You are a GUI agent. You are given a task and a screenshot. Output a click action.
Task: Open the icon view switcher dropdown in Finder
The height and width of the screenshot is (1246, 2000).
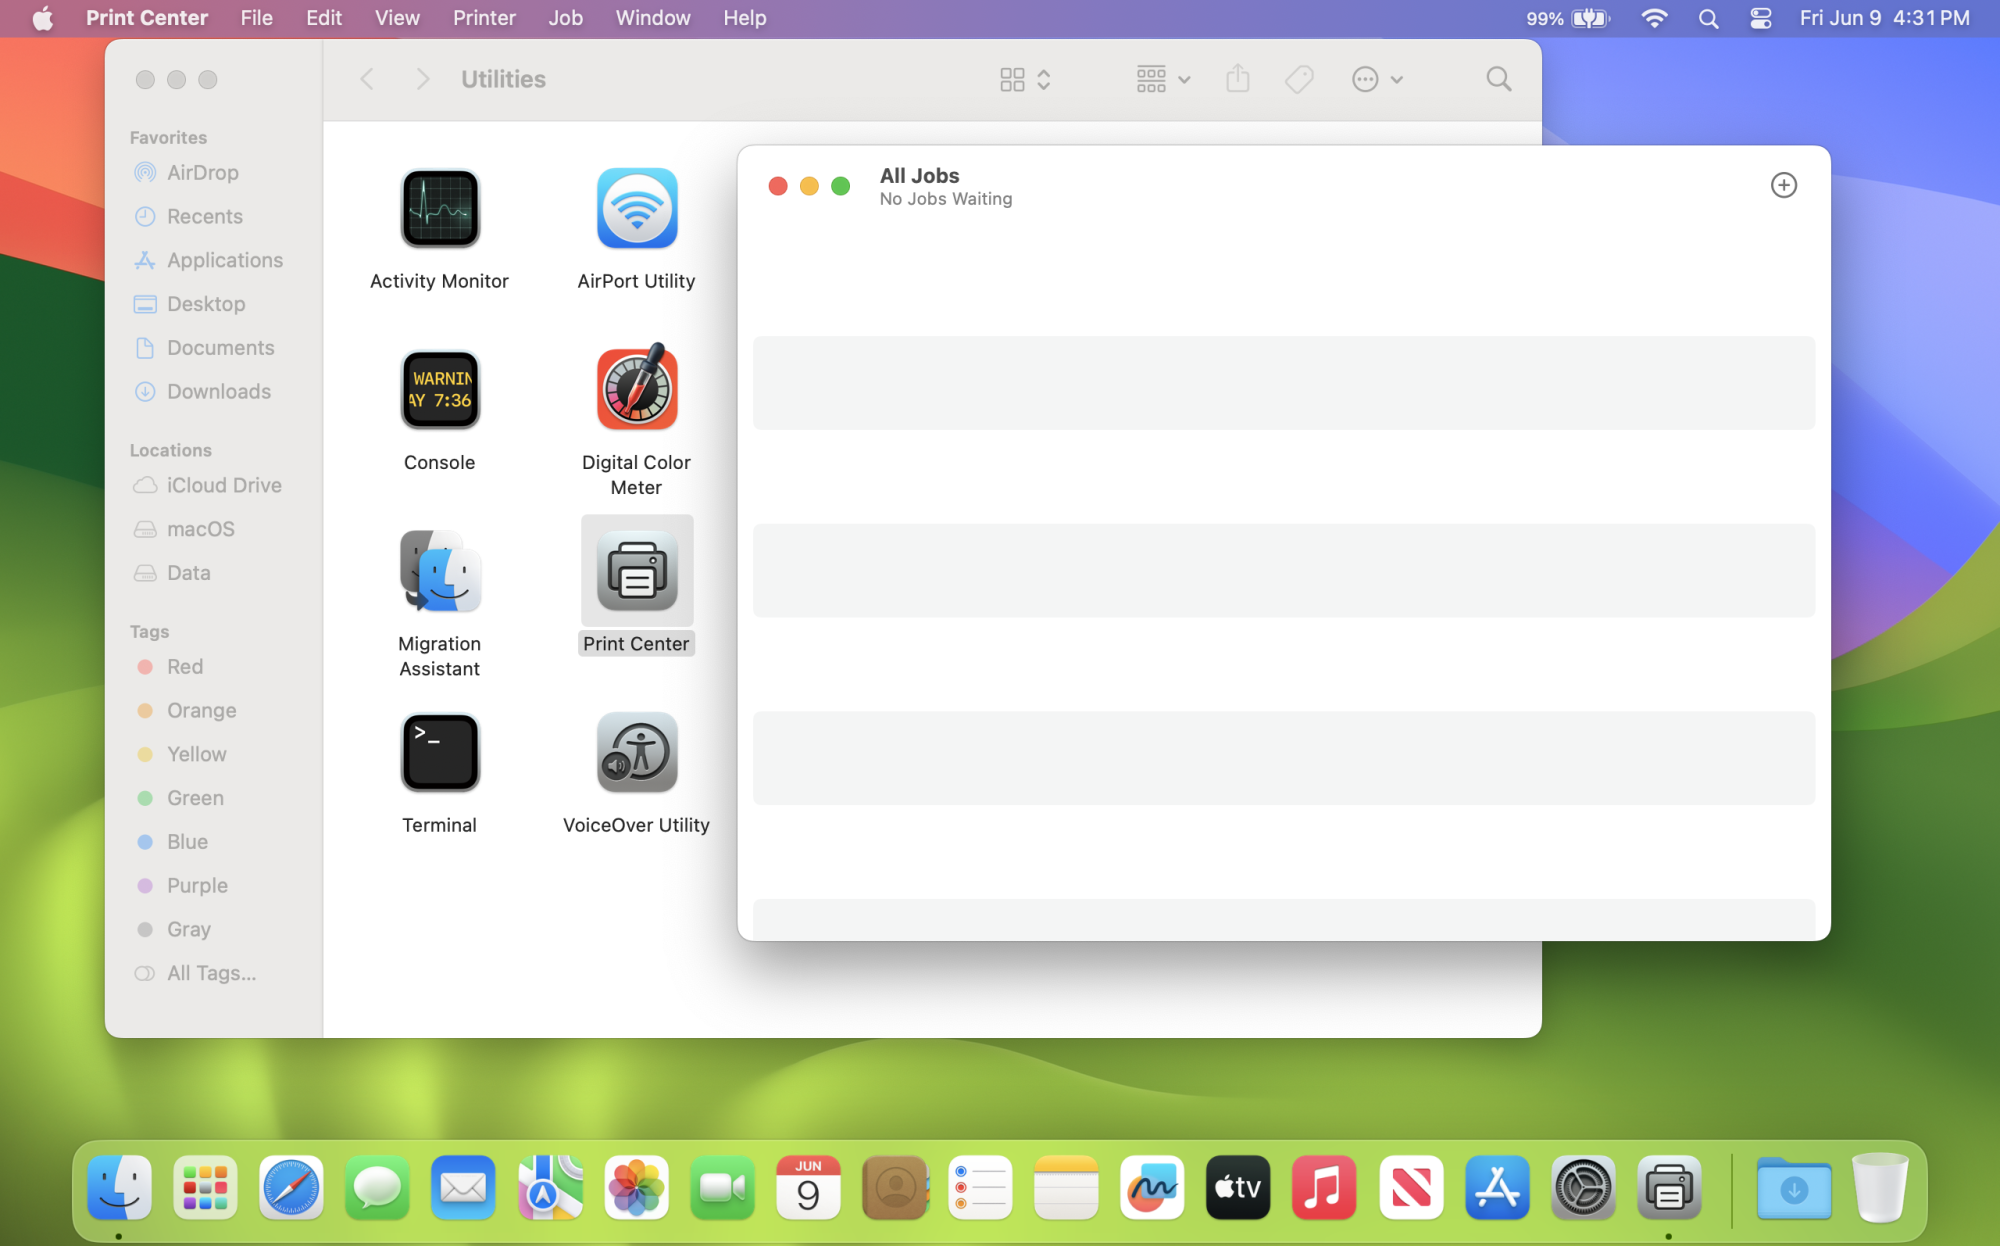click(1025, 79)
